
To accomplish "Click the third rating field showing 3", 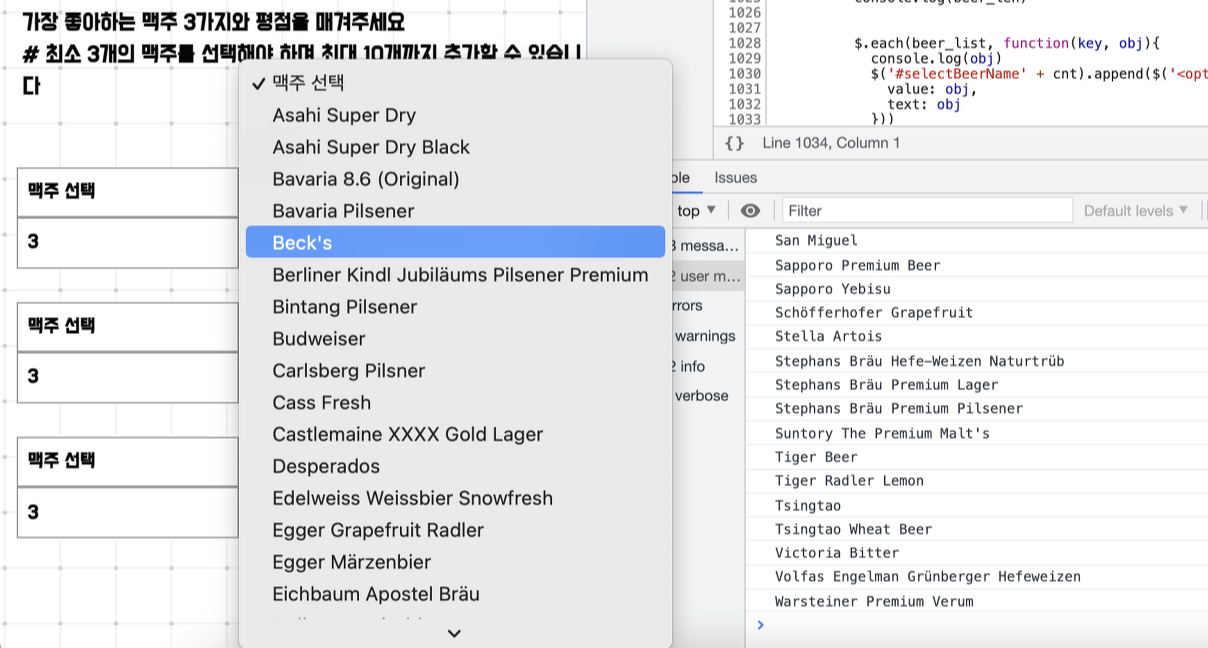I will (128, 513).
